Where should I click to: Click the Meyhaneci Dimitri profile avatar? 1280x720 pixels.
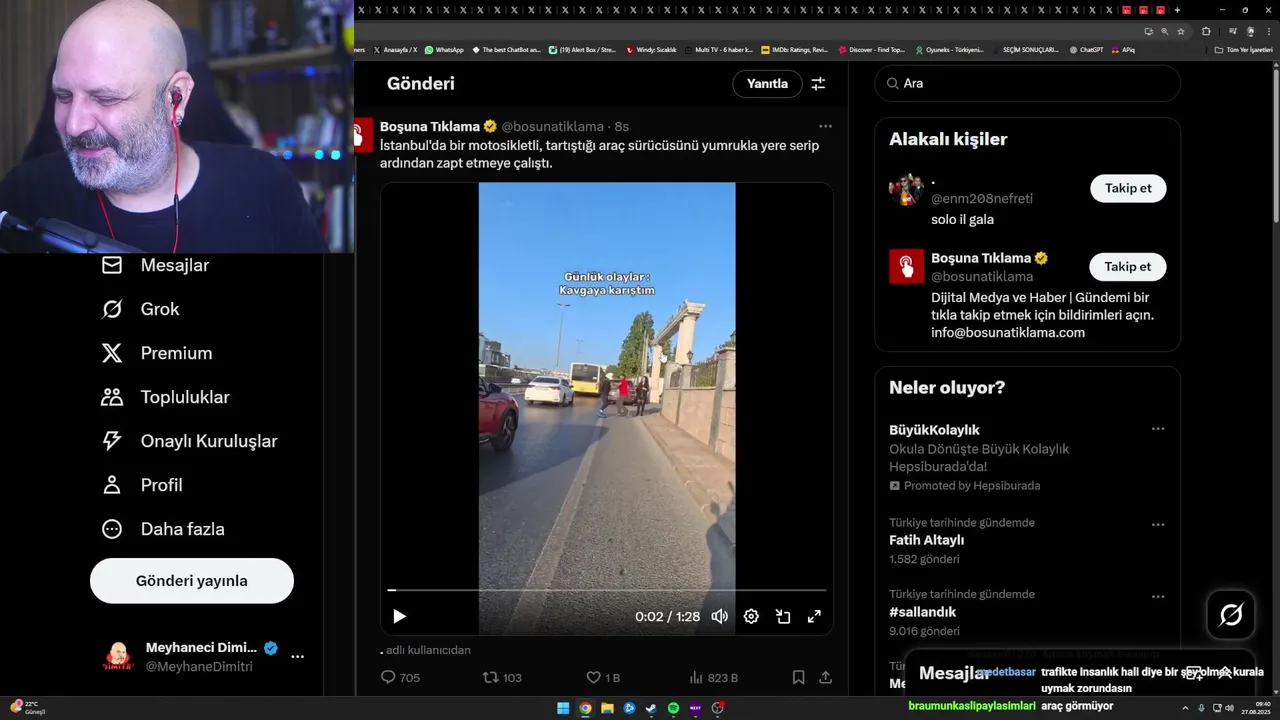coord(118,657)
